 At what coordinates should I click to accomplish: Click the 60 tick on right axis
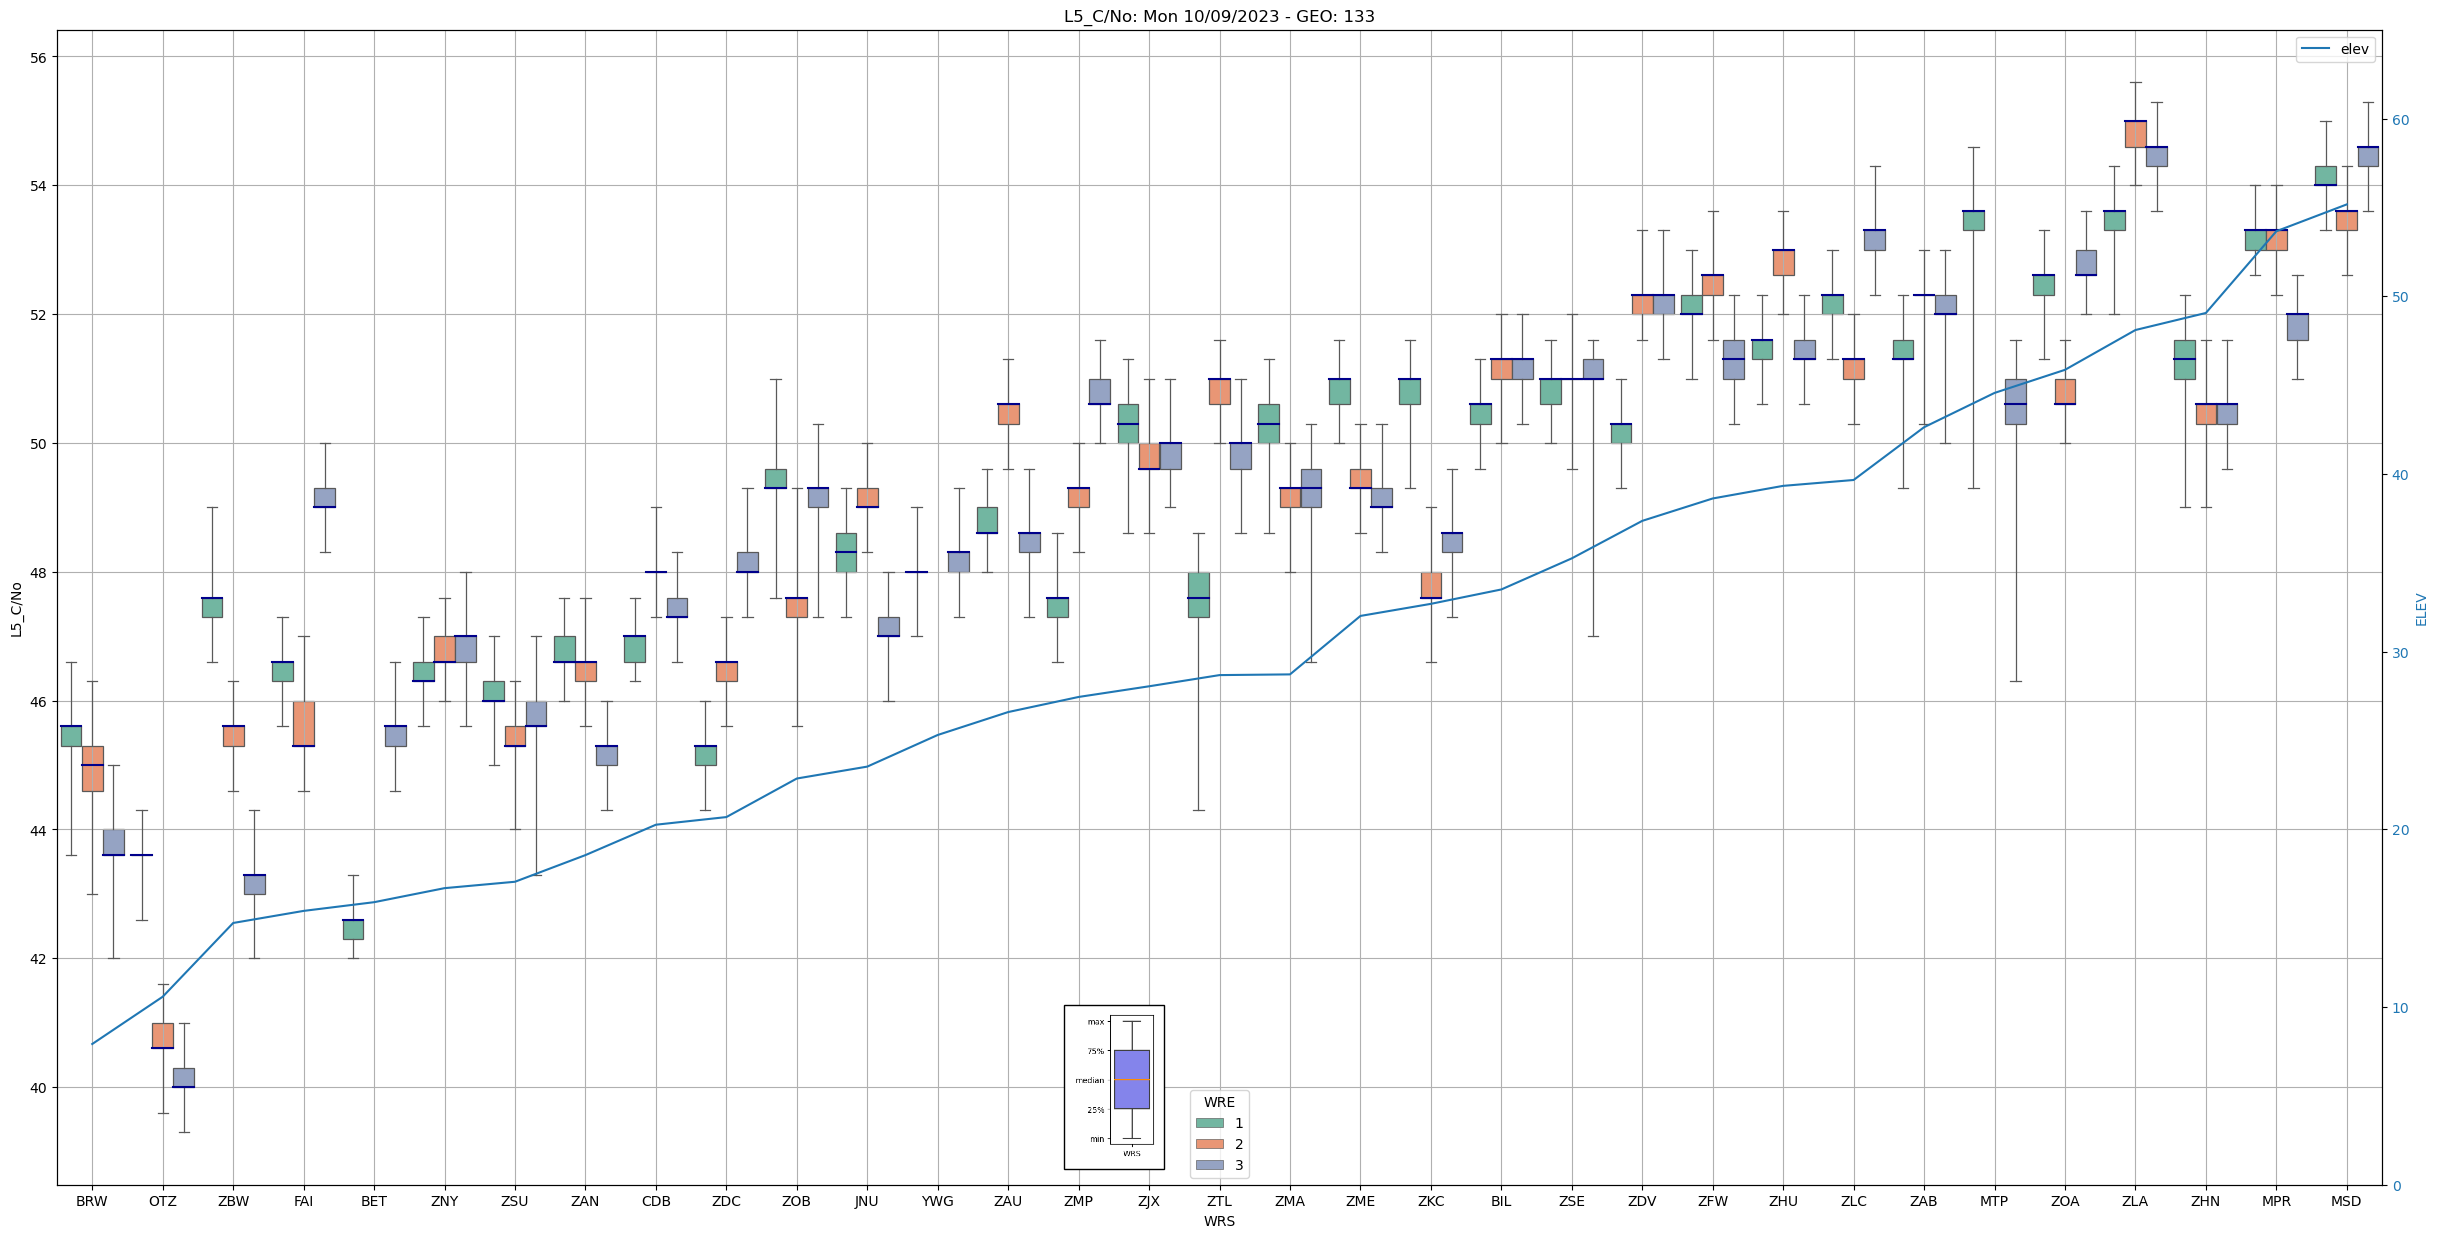(2399, 120)
